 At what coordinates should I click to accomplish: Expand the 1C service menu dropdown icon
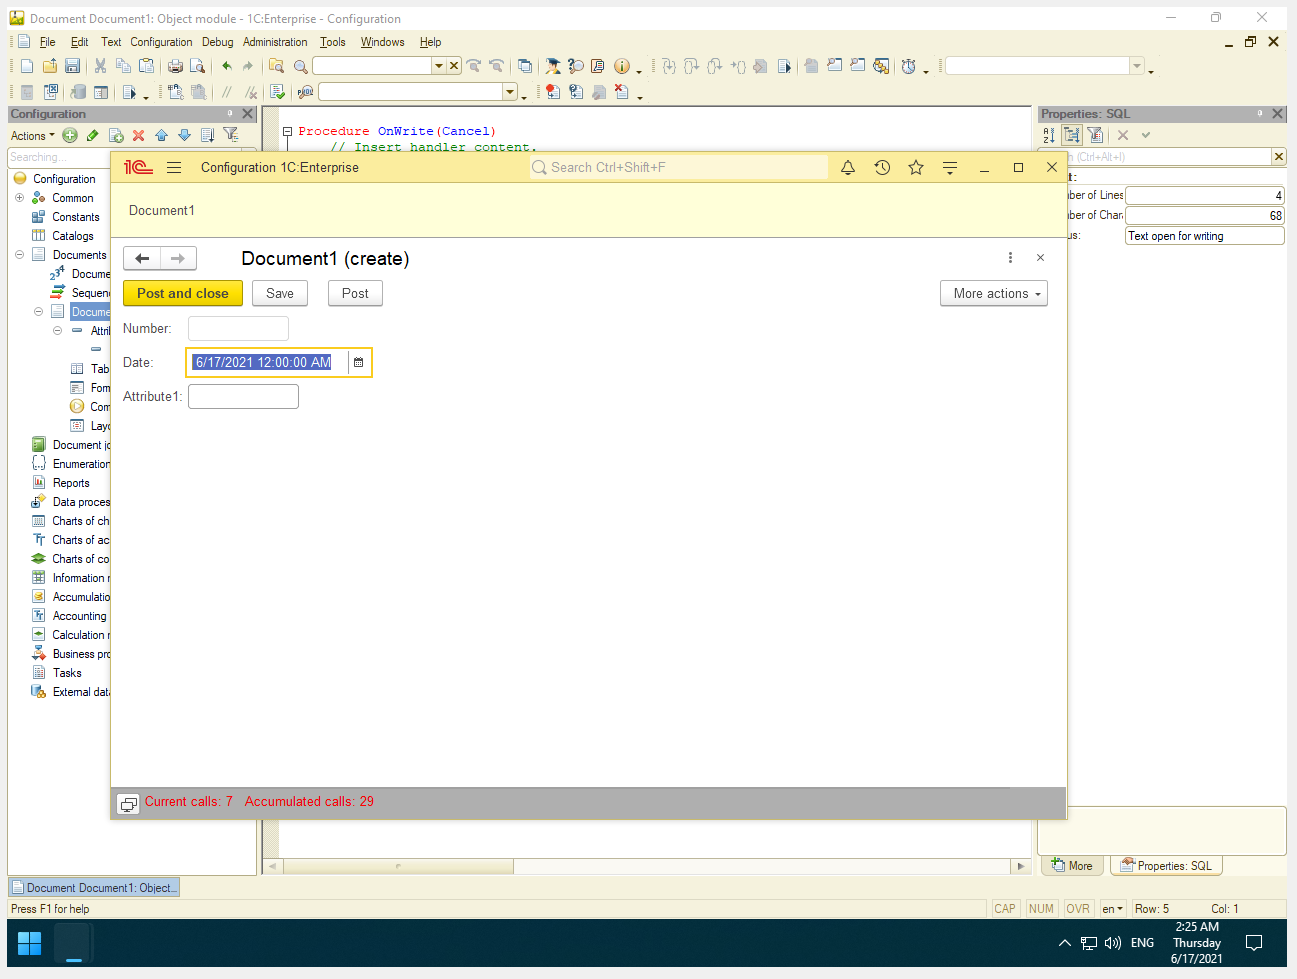950,168
